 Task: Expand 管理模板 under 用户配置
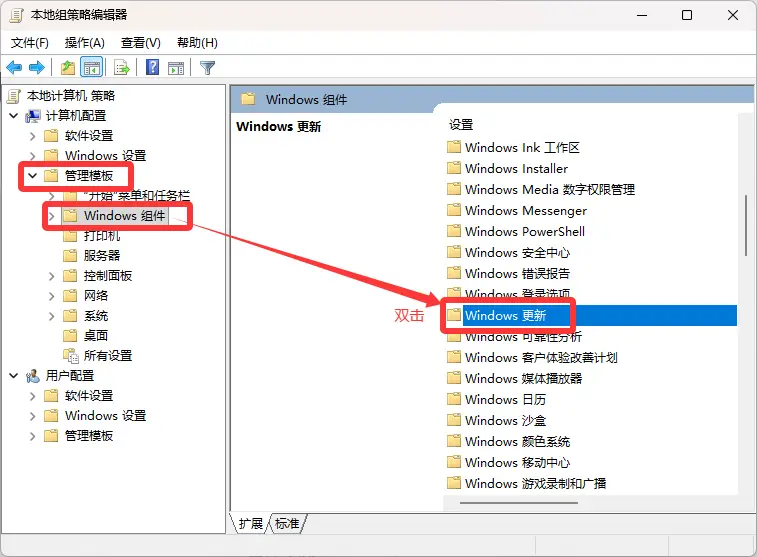(32, 436)
